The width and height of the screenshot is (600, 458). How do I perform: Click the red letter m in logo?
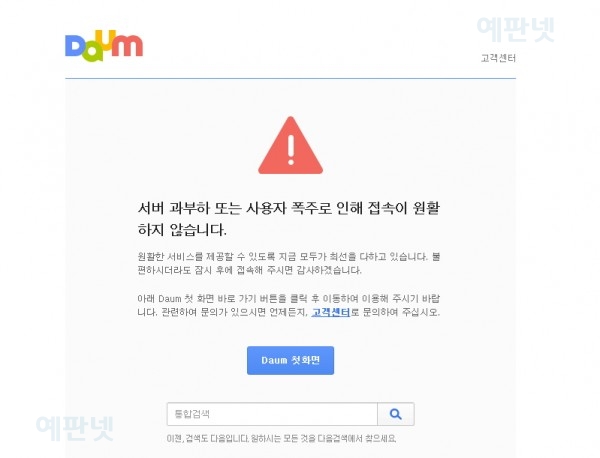[127, 45]
